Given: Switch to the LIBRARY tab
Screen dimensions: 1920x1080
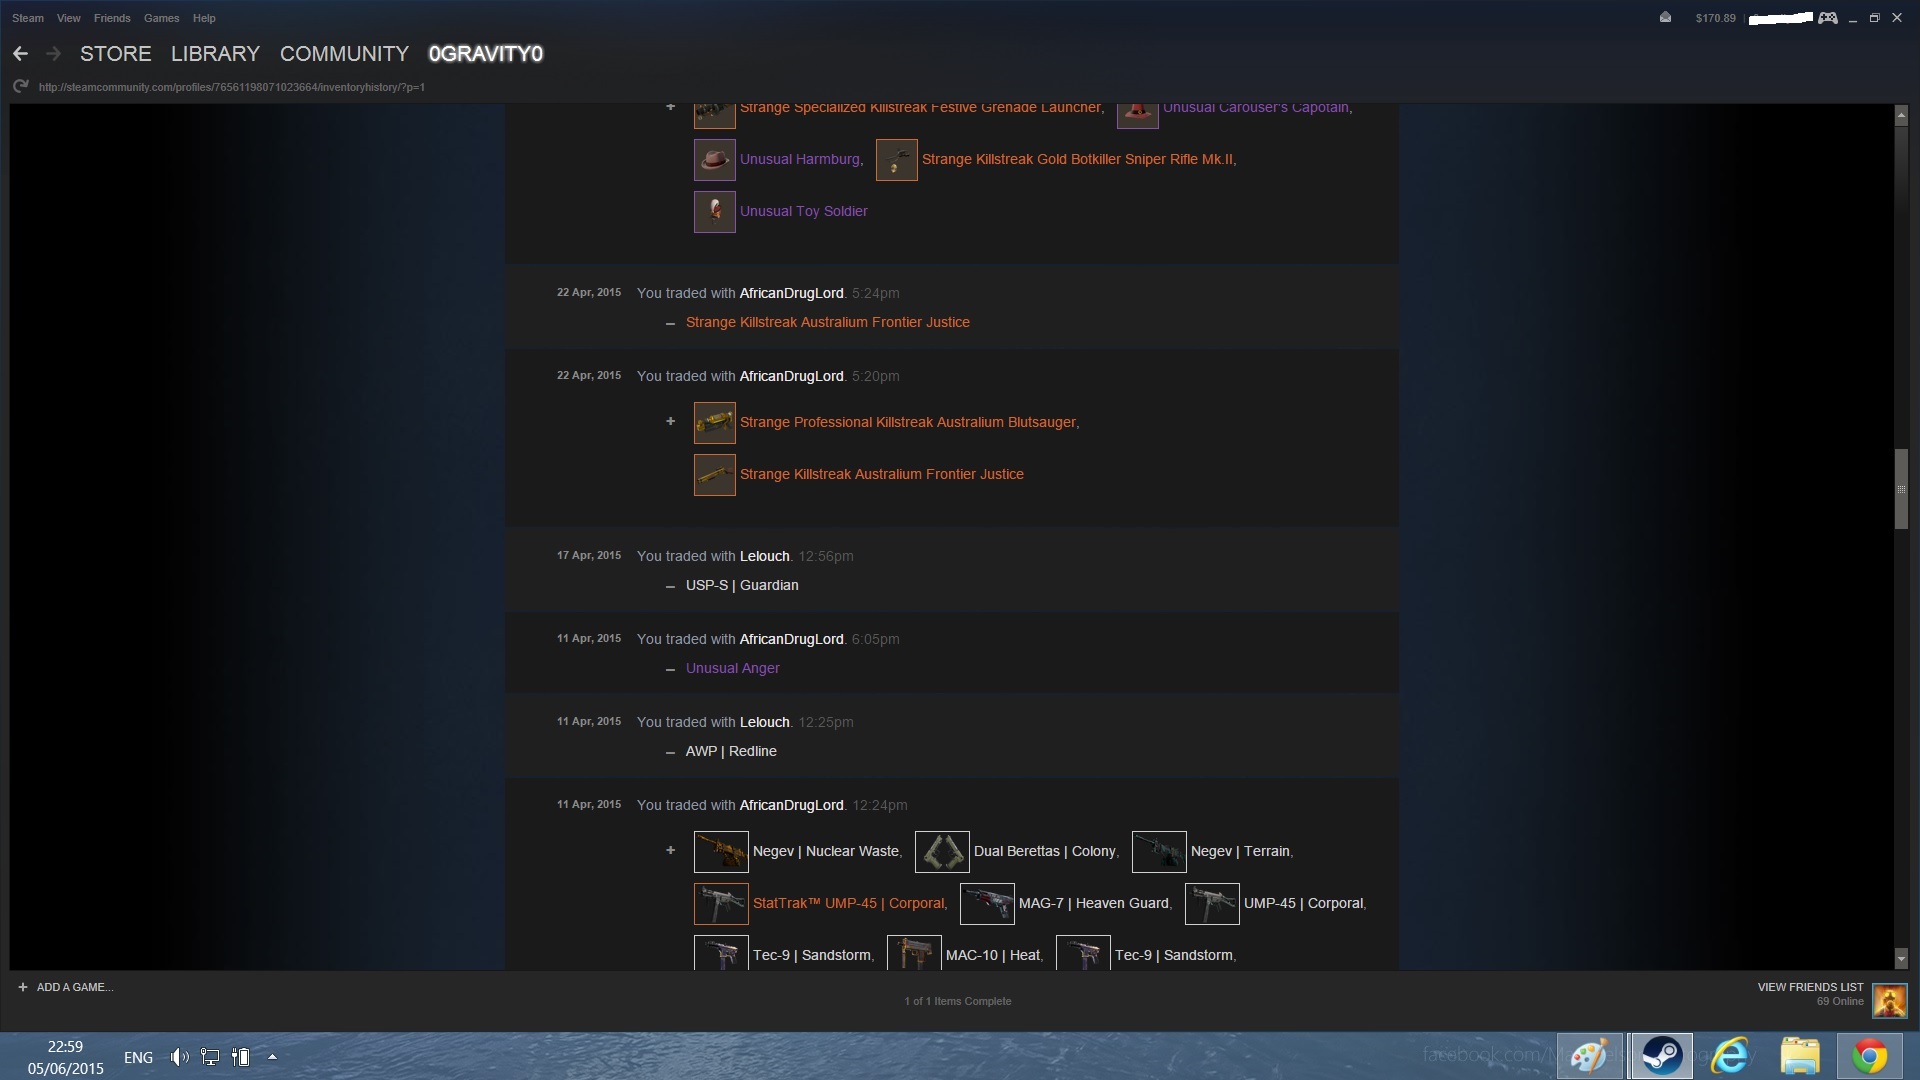Looking at the screenshot, I should tap(215, 54).
